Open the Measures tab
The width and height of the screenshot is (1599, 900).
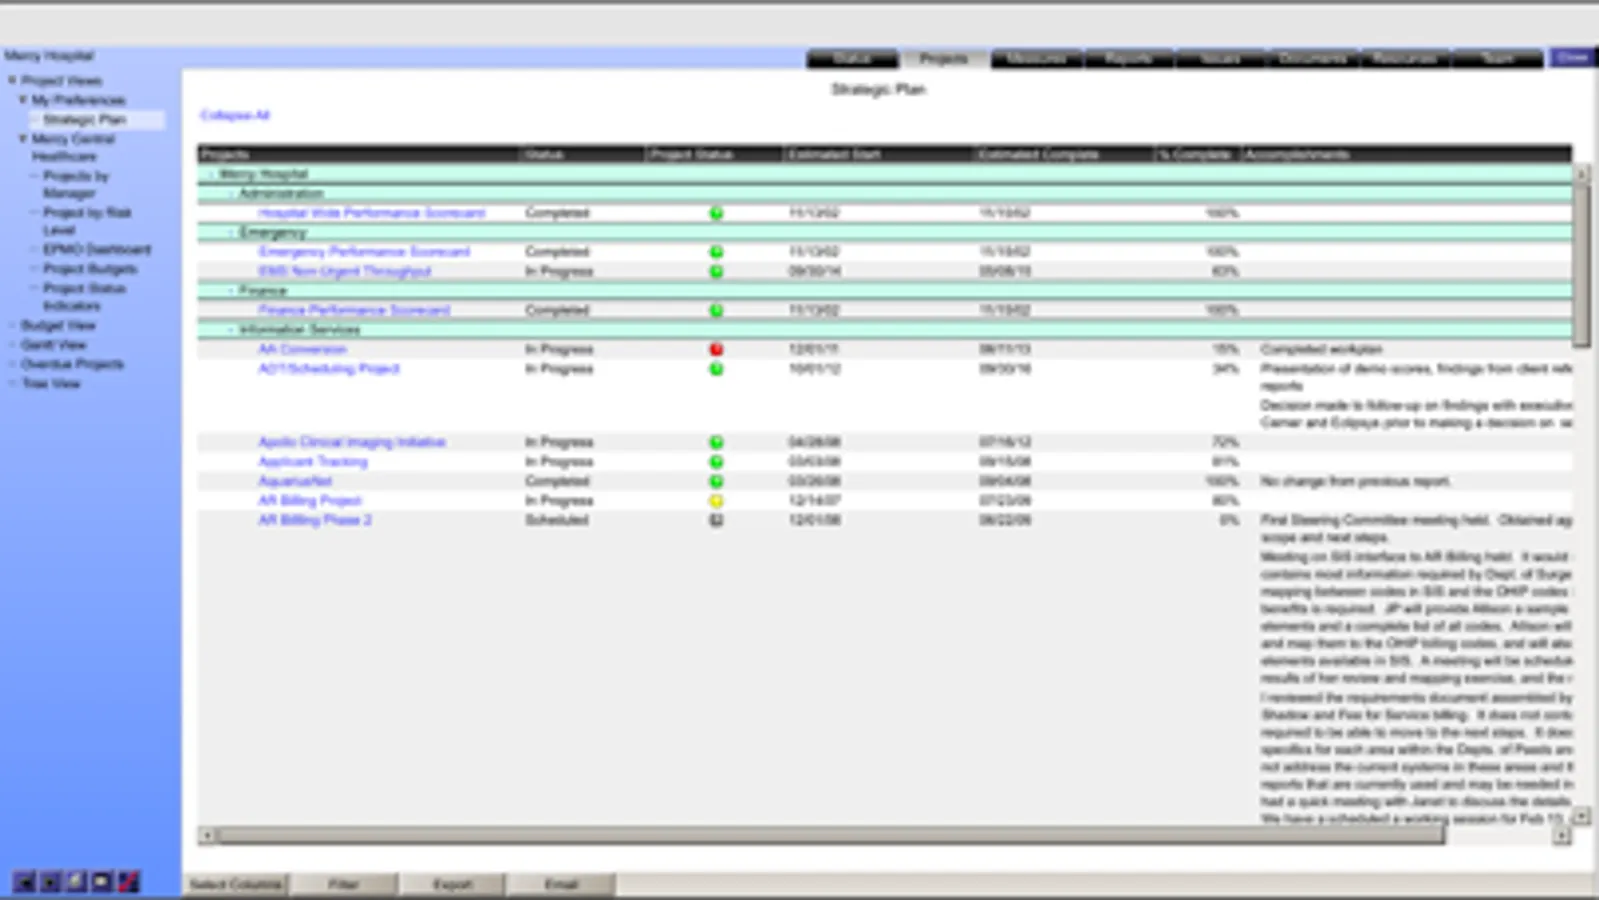1036,58
